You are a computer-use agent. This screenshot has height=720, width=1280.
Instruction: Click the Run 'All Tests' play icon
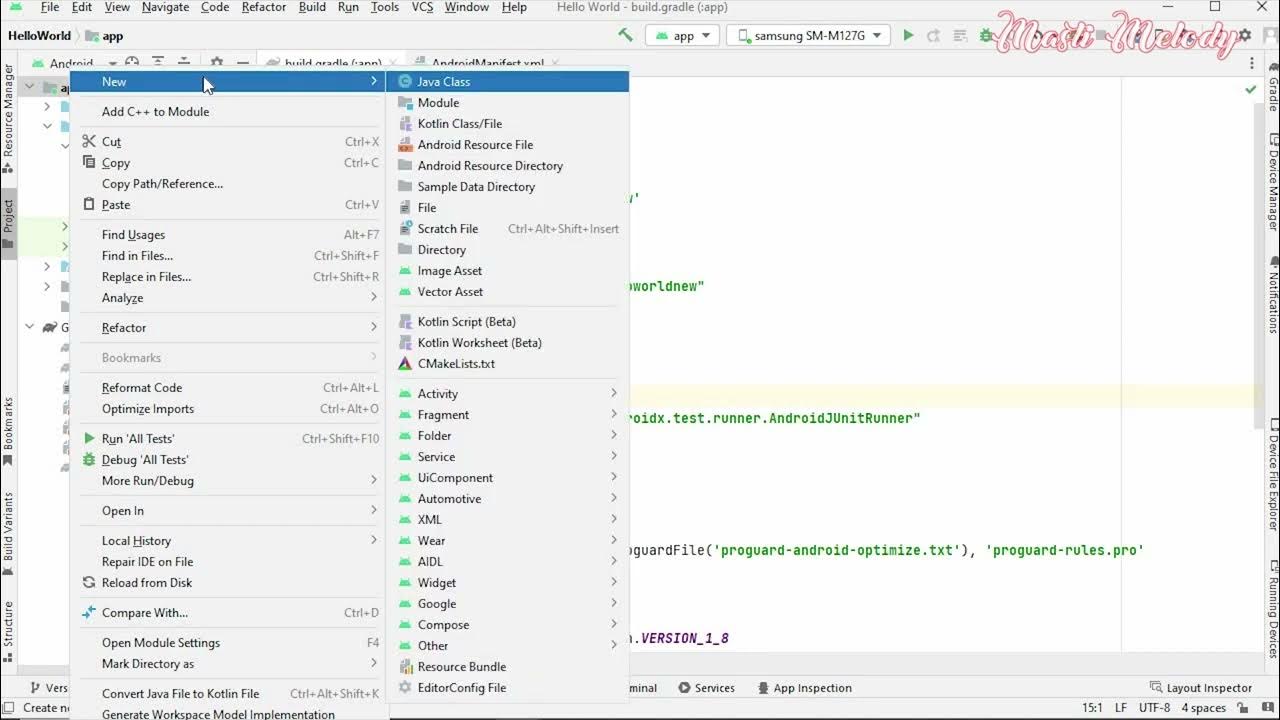pos(89,439)
